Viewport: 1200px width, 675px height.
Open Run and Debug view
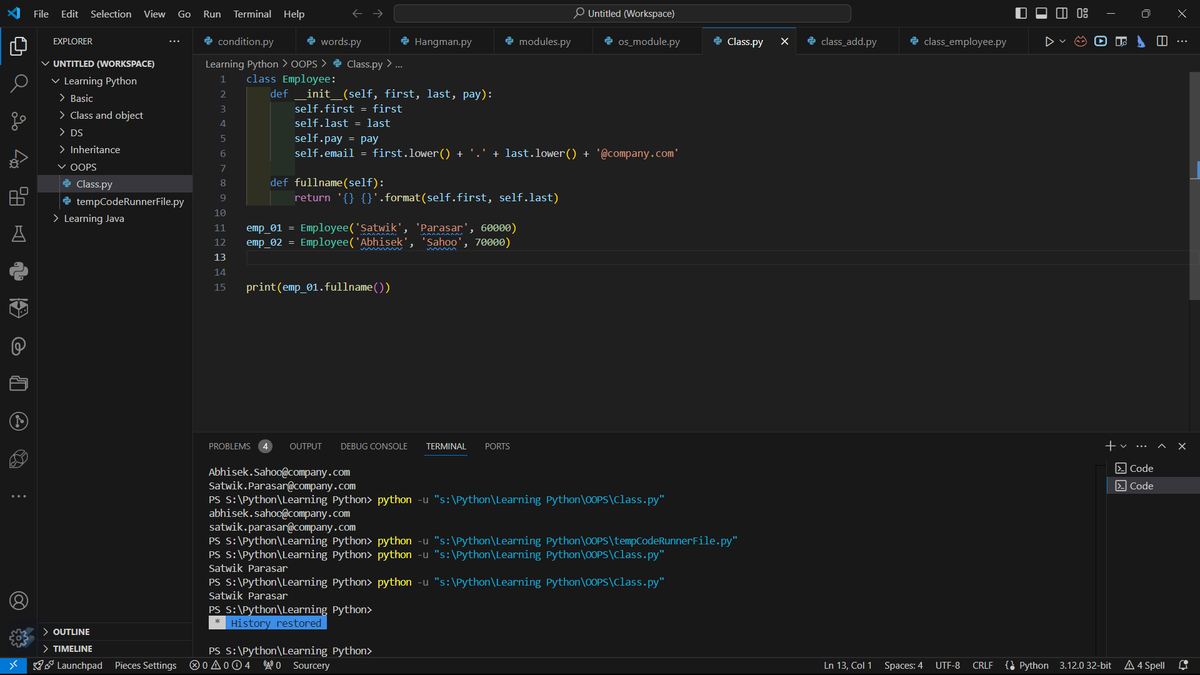click(18, 158)
